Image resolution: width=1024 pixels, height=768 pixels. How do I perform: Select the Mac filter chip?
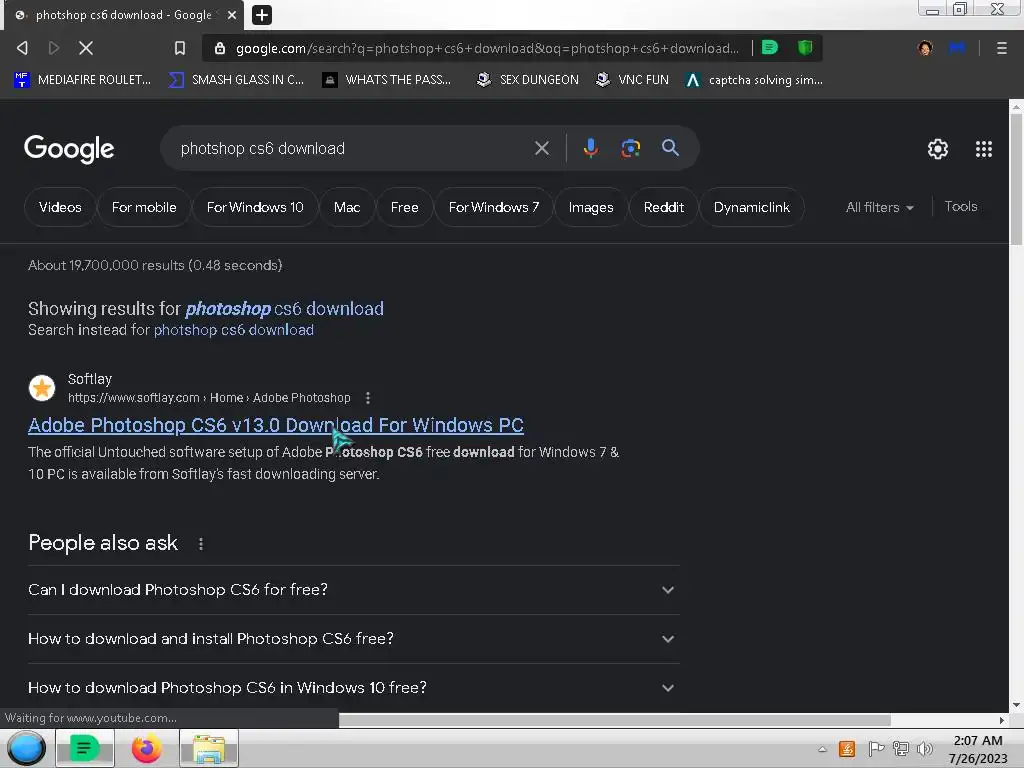[347, 207]
